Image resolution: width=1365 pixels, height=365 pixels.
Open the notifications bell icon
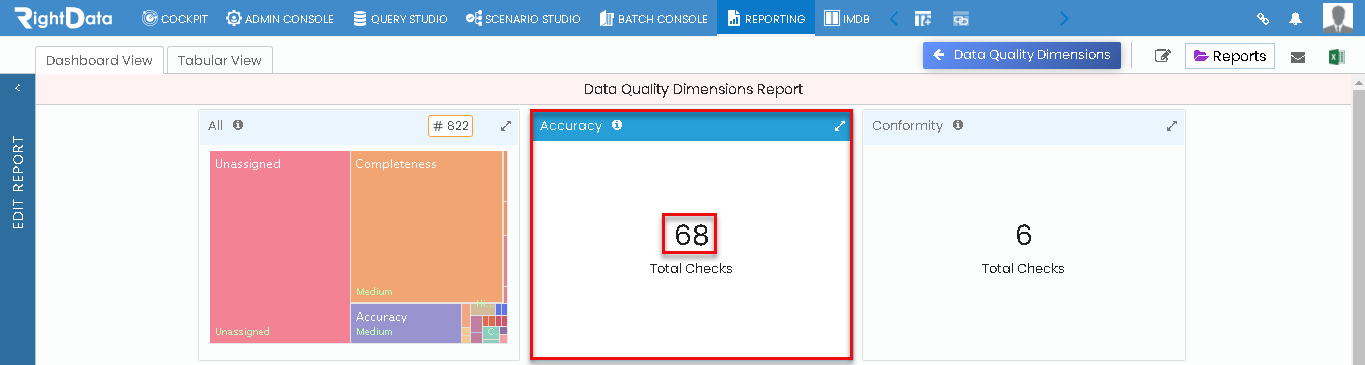(1296, 18)
